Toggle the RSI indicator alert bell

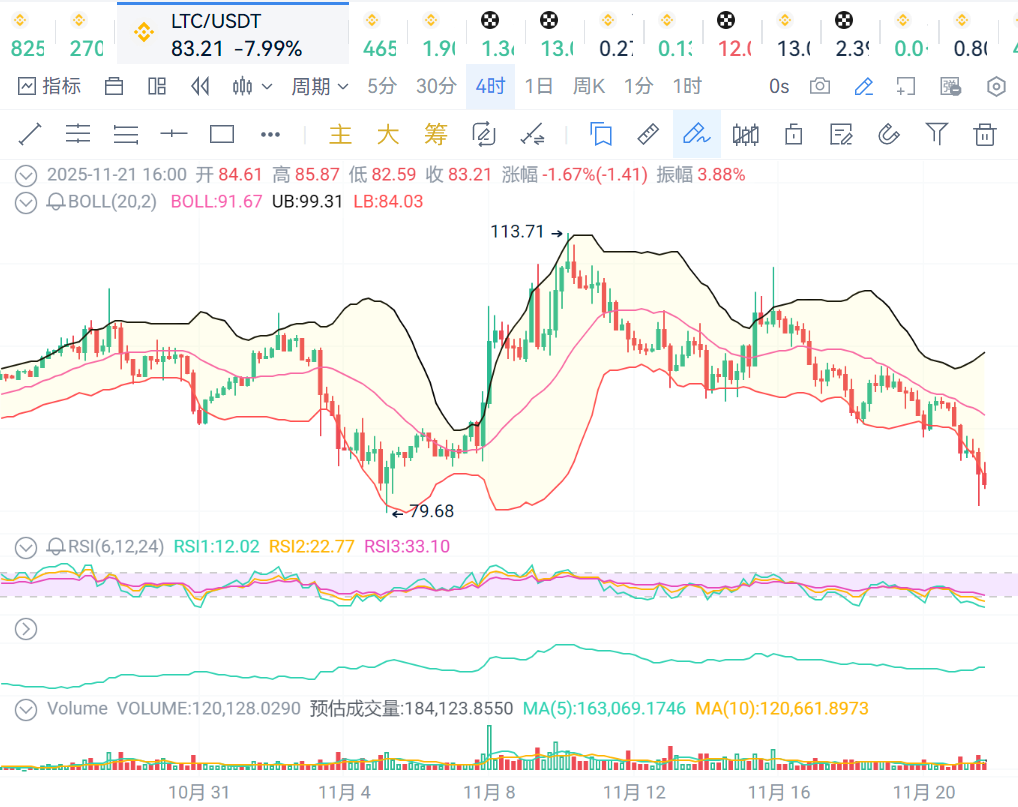(x=56, y=547)
